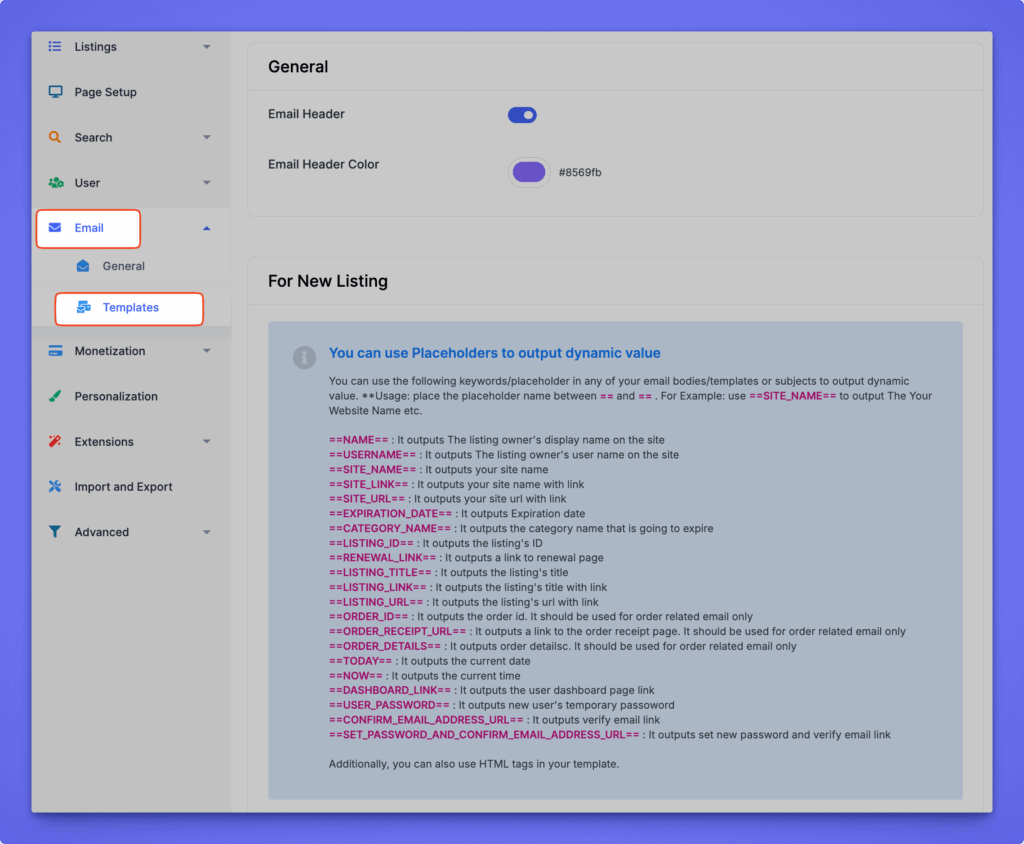Click the Monetization card icon
The width and height of the screenshot is (1024, 844).
(55, 351)
